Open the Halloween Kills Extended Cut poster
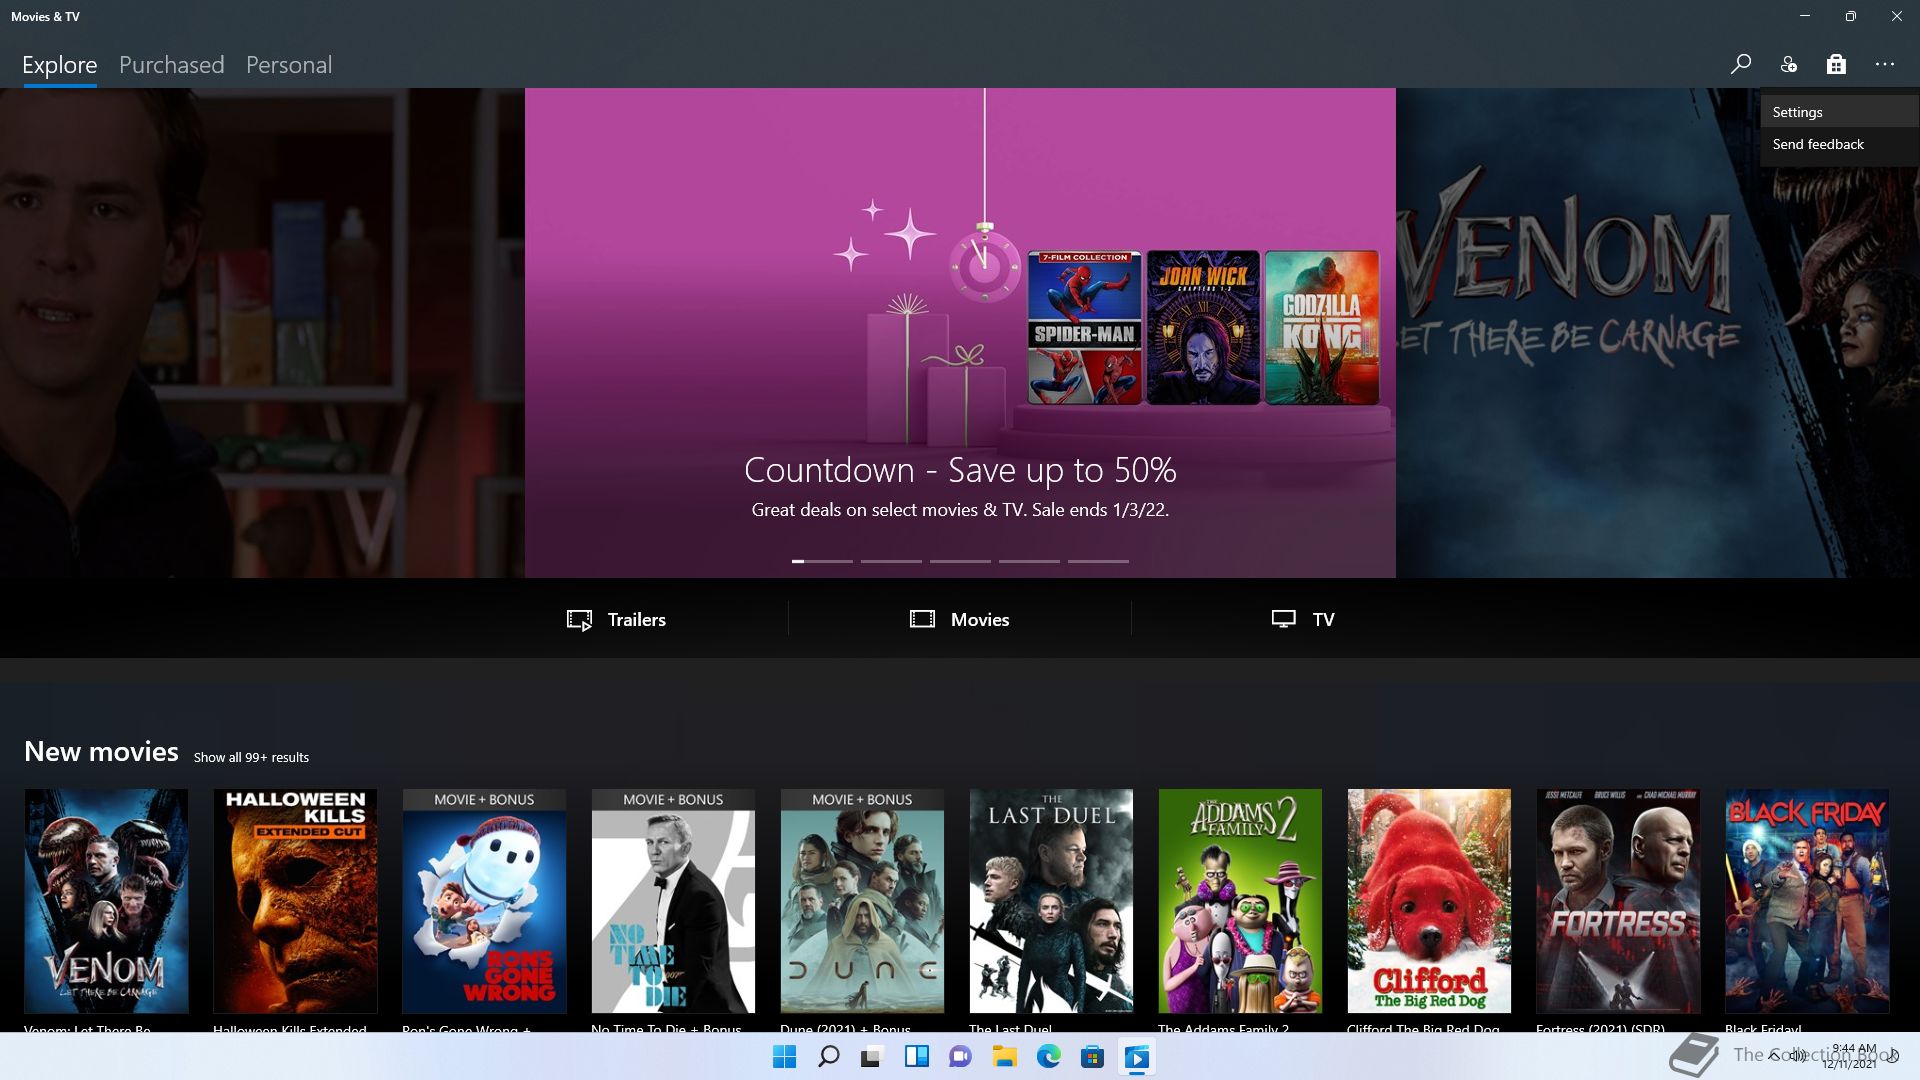 click(x=295, y=901)
